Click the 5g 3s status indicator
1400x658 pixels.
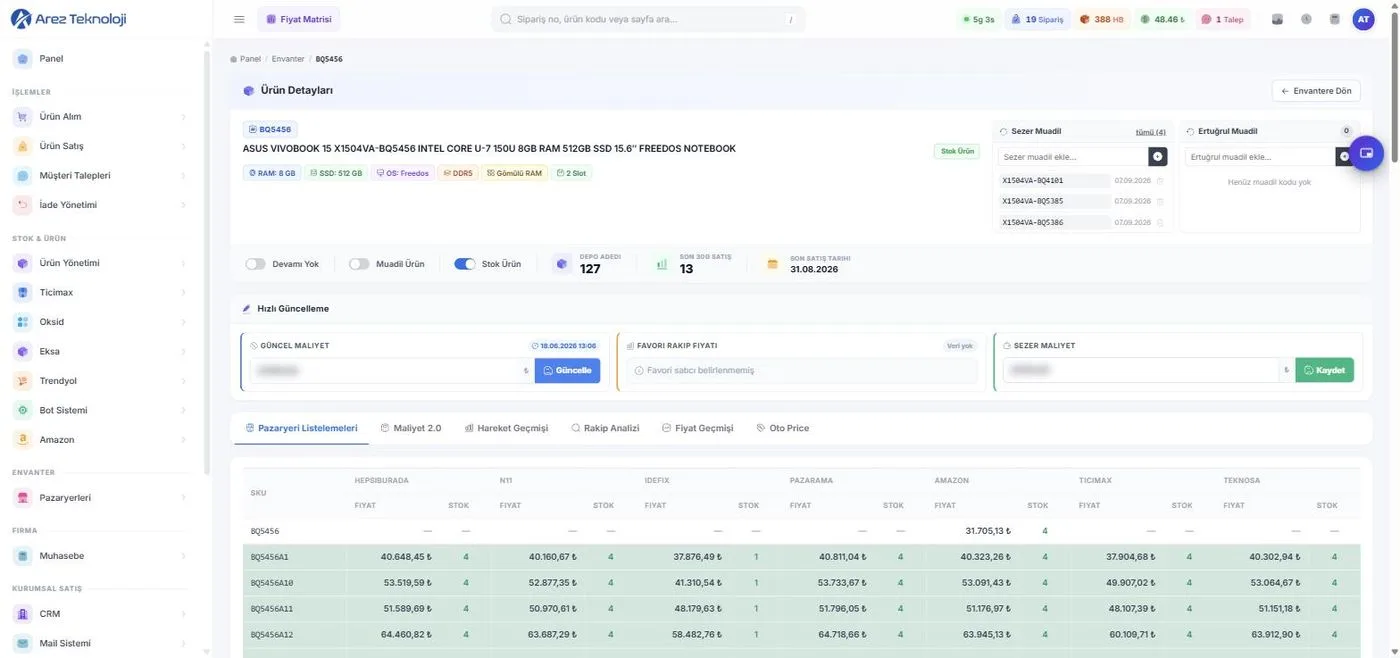click(978, 19)
